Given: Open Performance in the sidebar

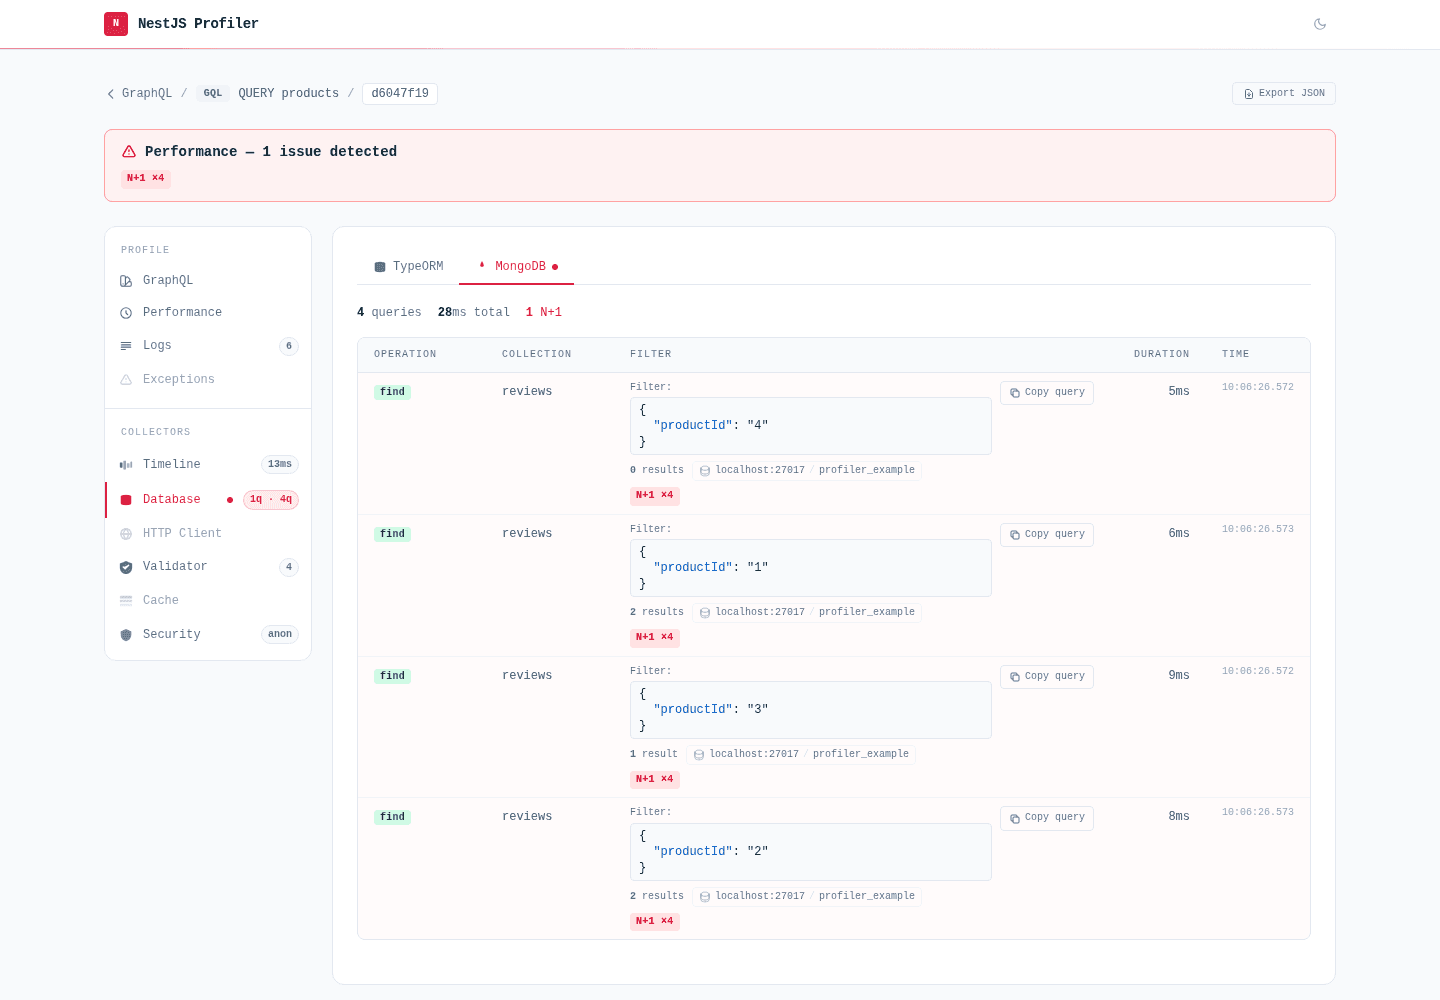Looking at the screenshot, I should pyautogui.click(x=208, y=313).
